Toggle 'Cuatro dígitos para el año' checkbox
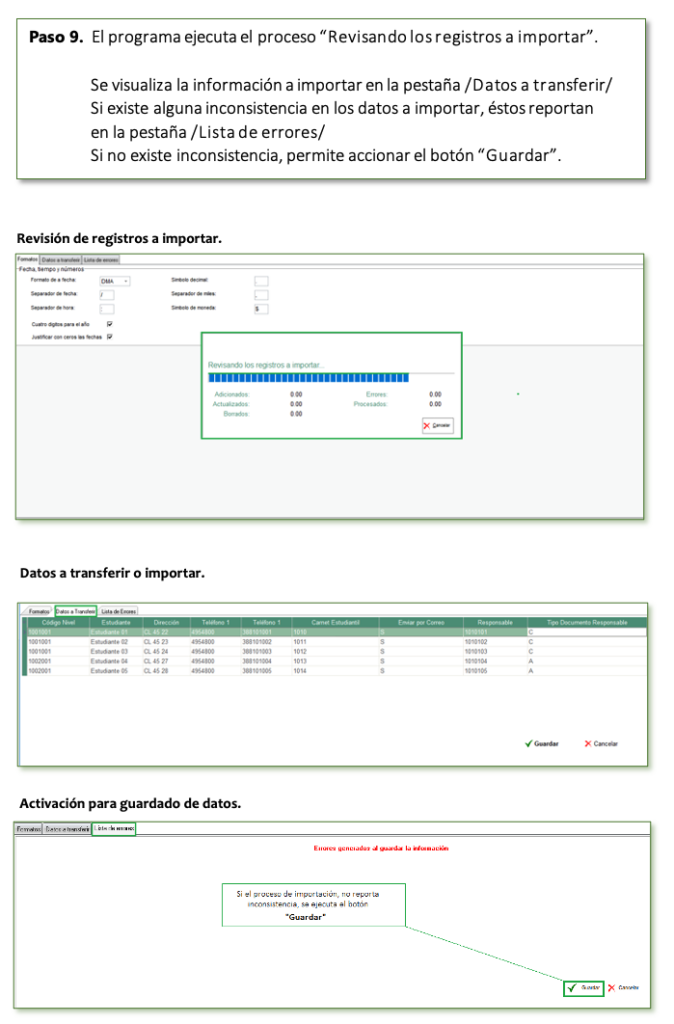 point(109,324)
